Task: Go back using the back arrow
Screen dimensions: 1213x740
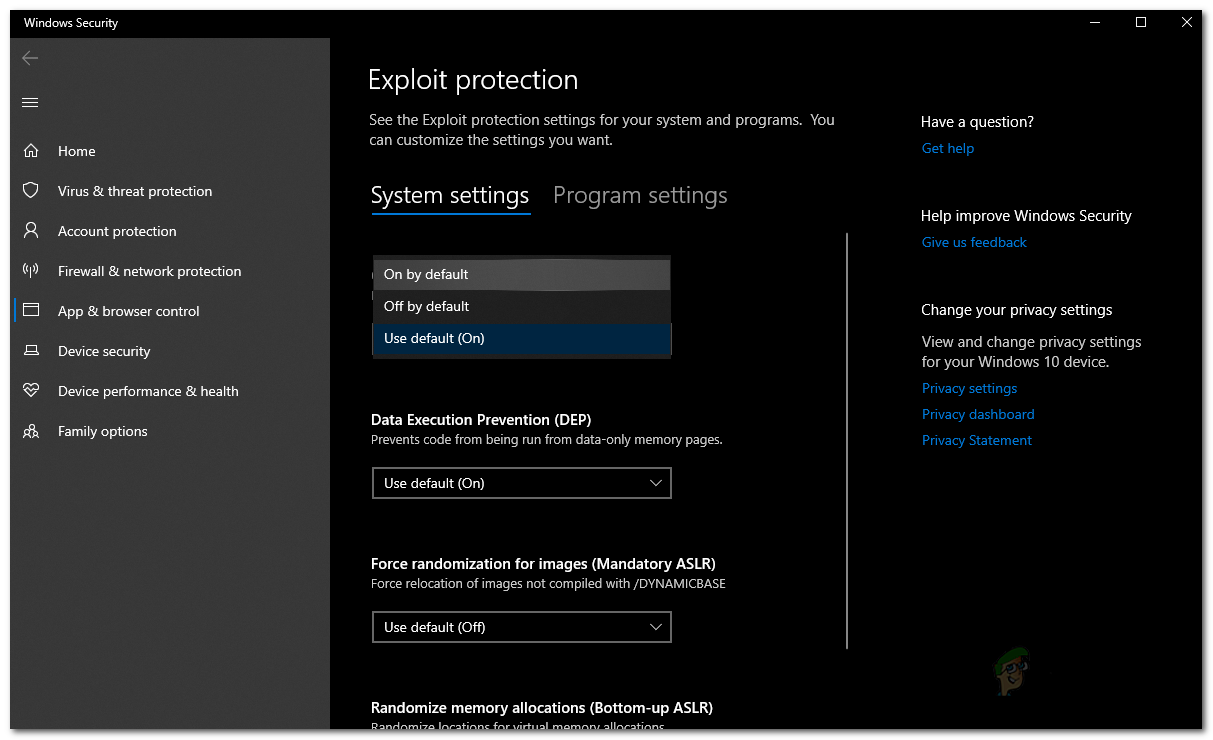Action: tap(30, 58)
